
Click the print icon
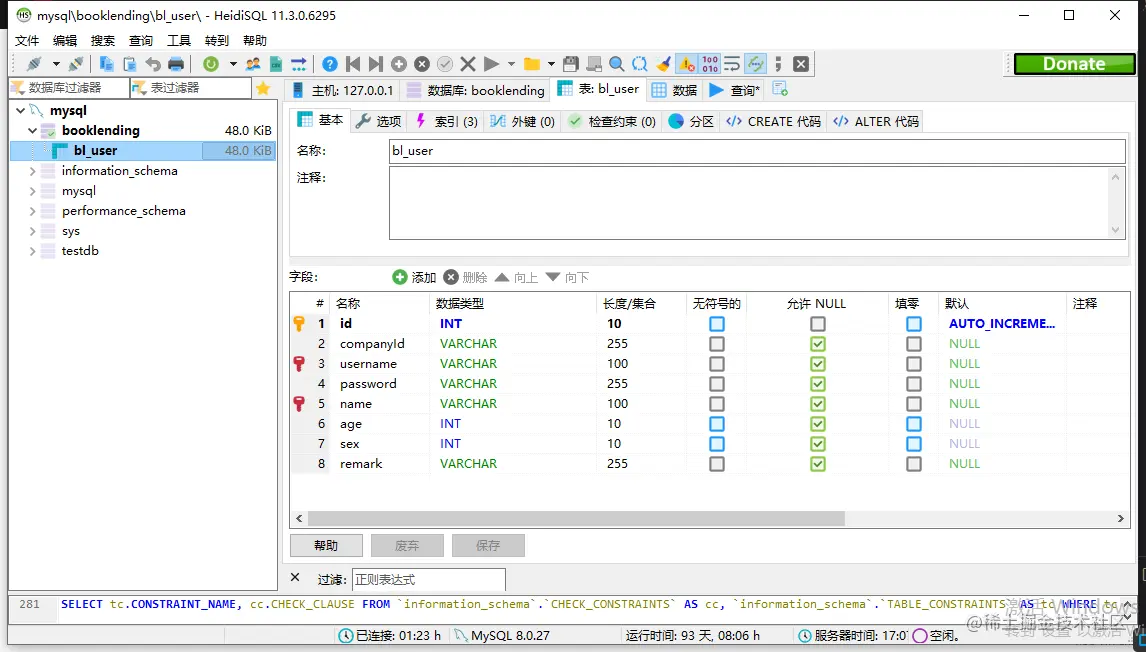pos(176,64)
